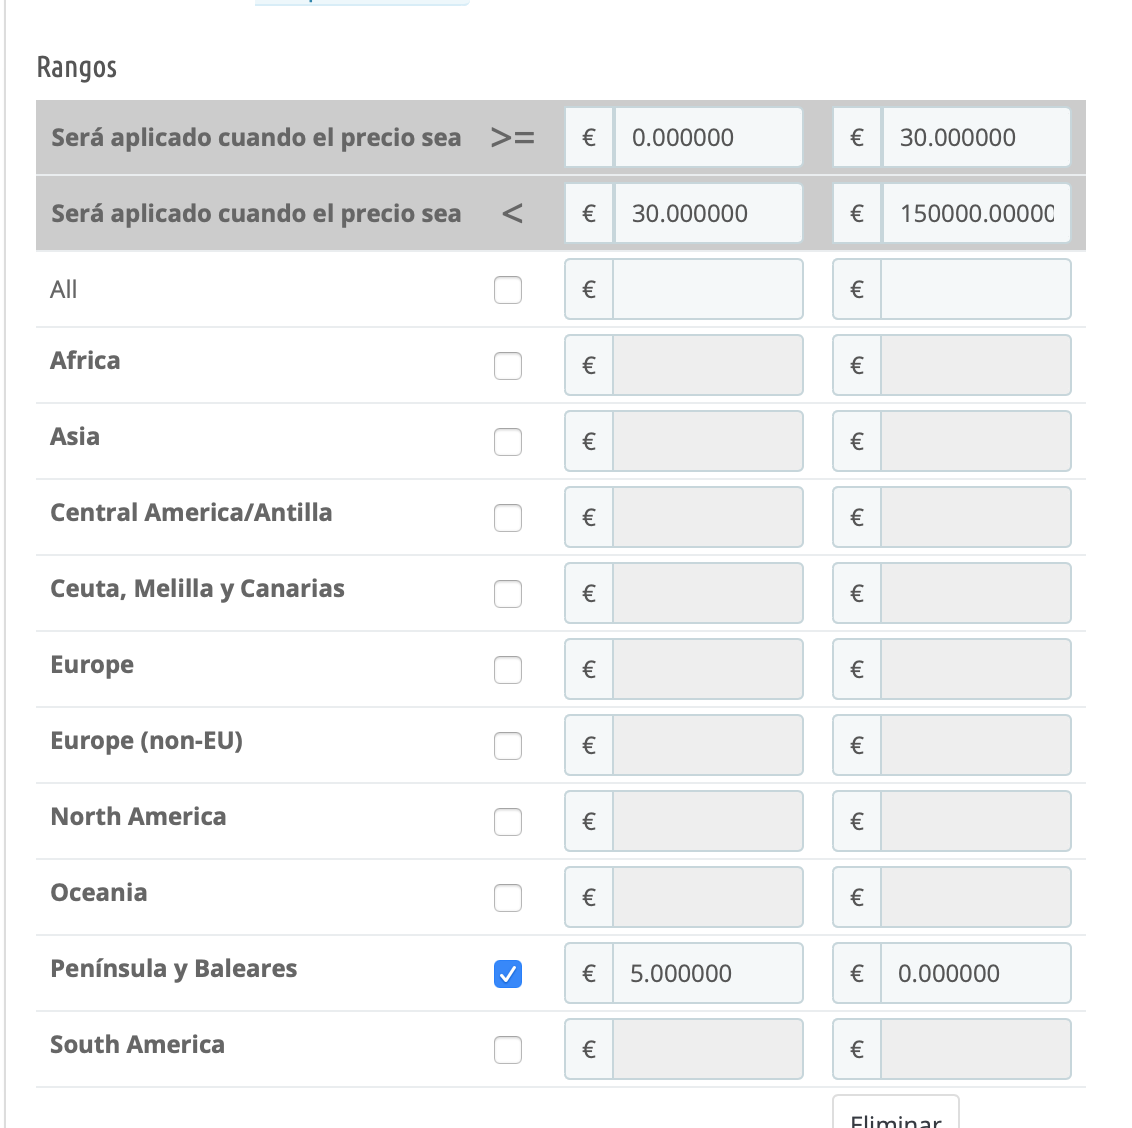Edit Península y Baleares price 5.000000
This screenshot has height=1128, width=1132.
pos(707,974)
